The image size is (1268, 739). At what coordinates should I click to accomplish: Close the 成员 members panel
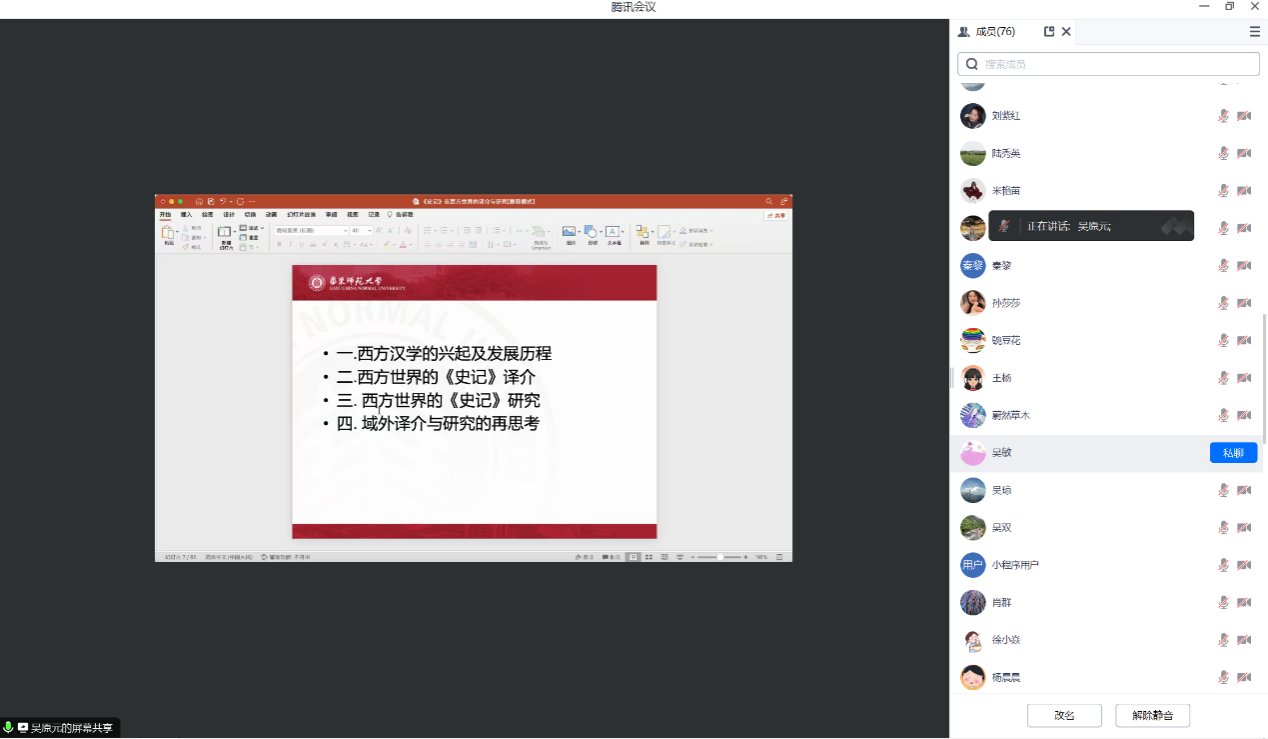click(1066, 32)
